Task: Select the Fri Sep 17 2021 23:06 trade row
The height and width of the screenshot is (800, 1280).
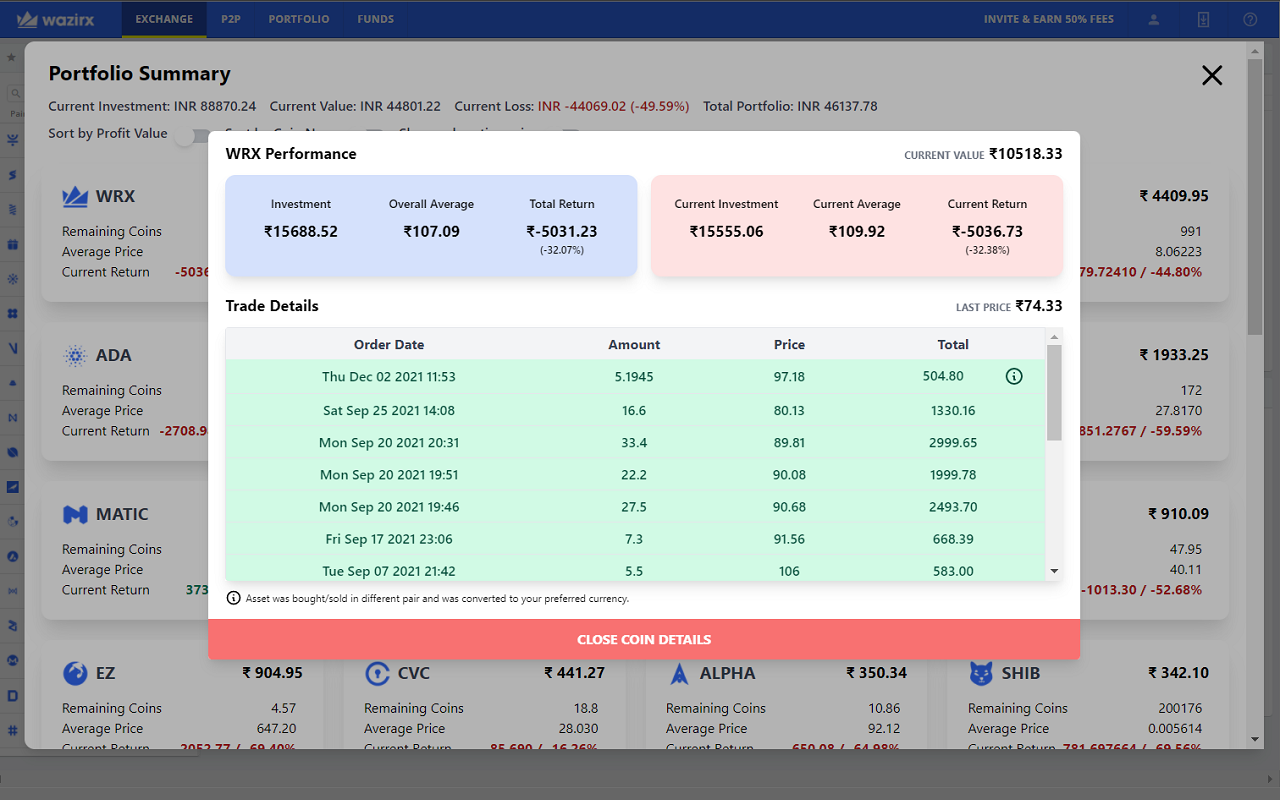Action: click(636, 539)
